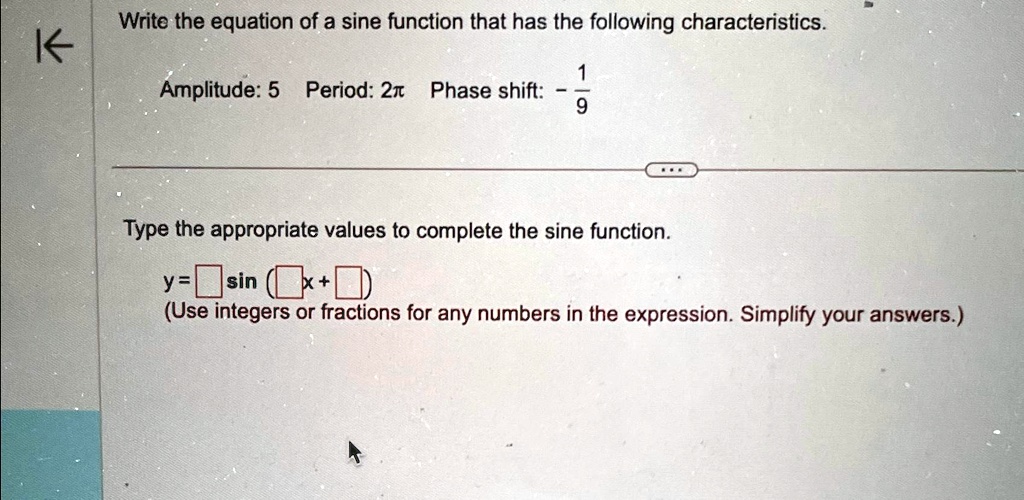Screen dimensions: 1024x500
Task: Click the teal panel in the left sidebar
Action: (50, 455)
